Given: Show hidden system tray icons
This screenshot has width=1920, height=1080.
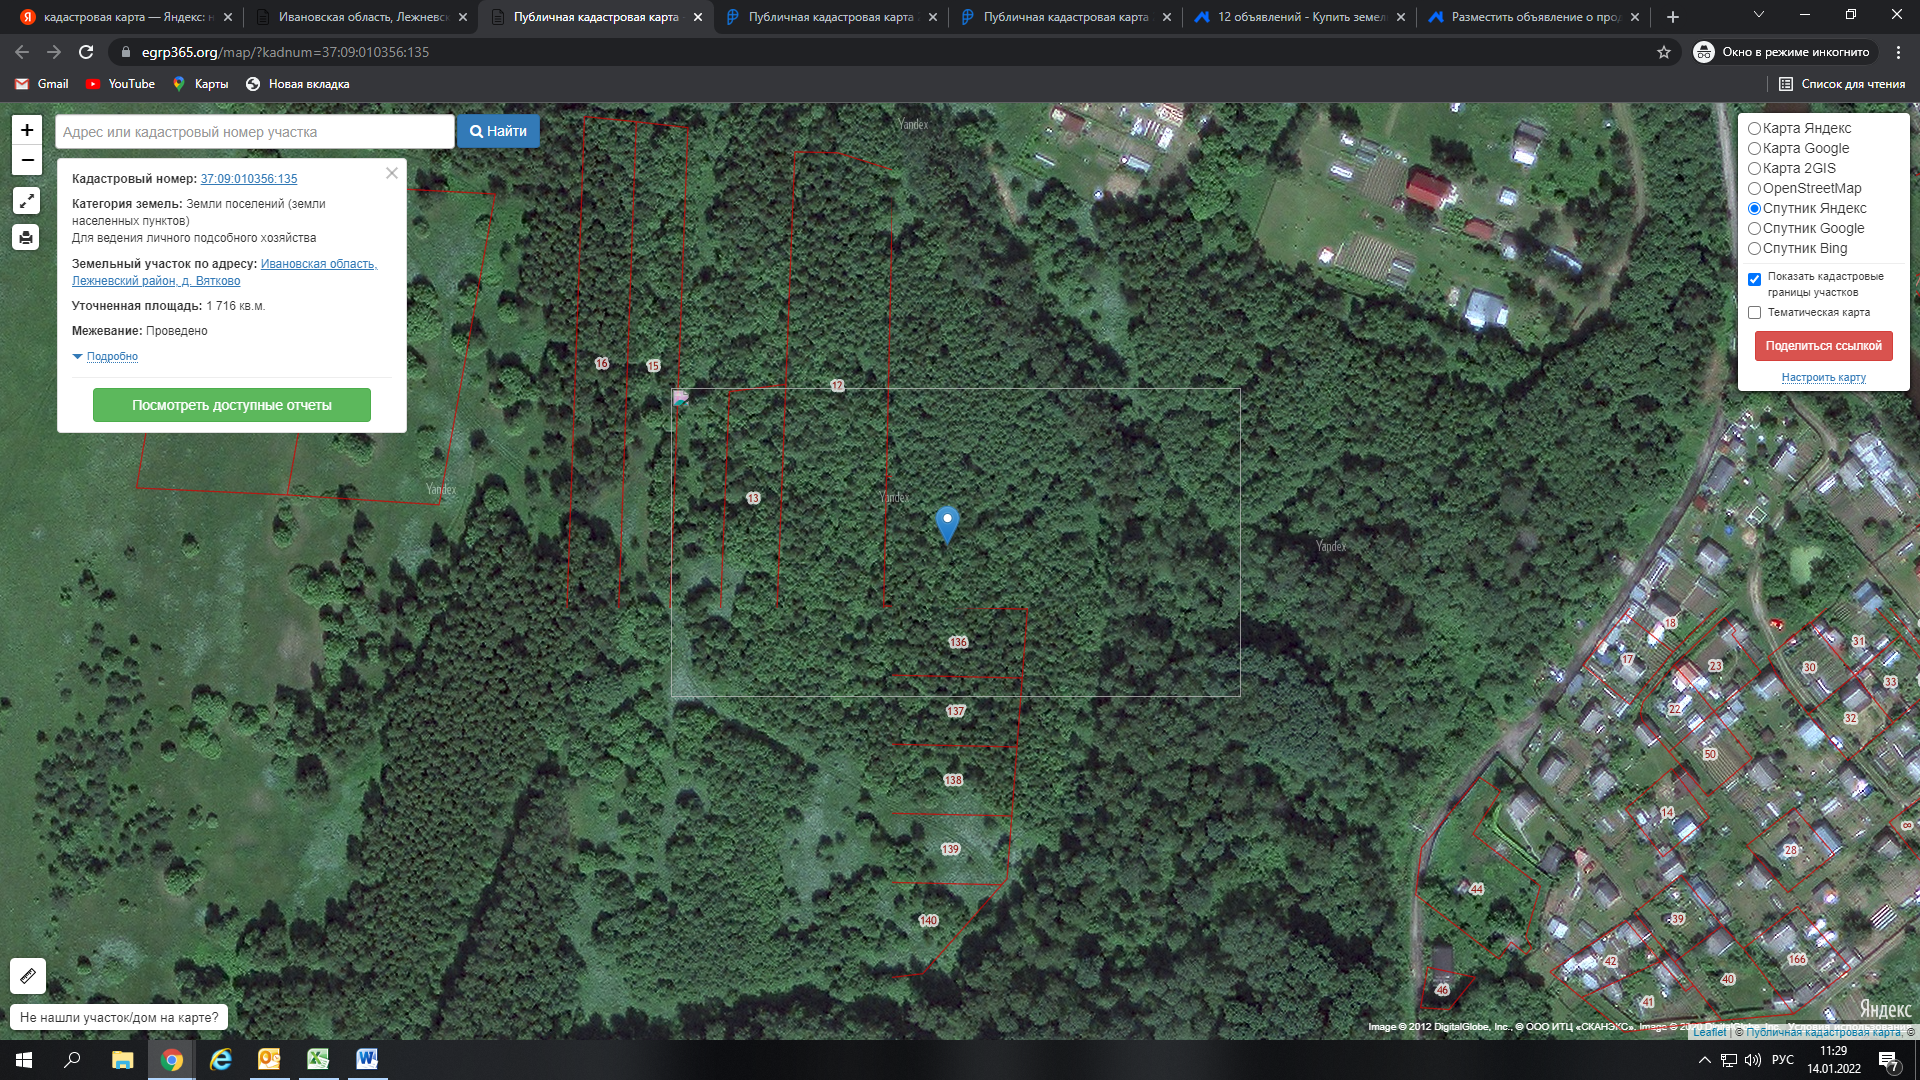Looking at the screenshot, I should (x=1704, y=1060).
